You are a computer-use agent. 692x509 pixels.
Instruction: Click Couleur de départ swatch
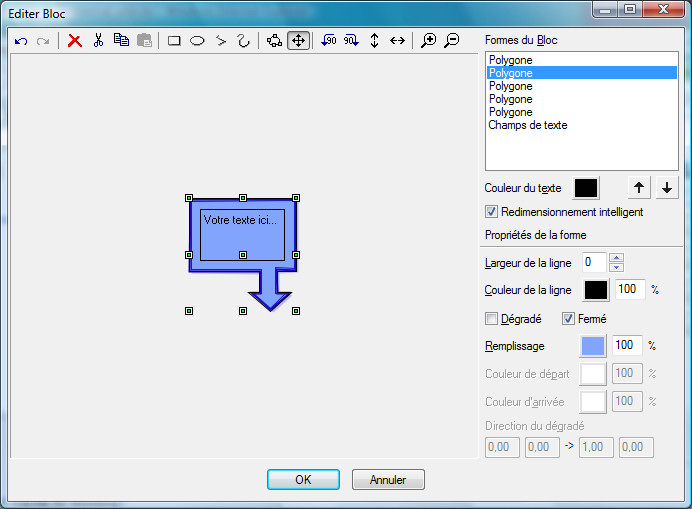pos(593,374)
